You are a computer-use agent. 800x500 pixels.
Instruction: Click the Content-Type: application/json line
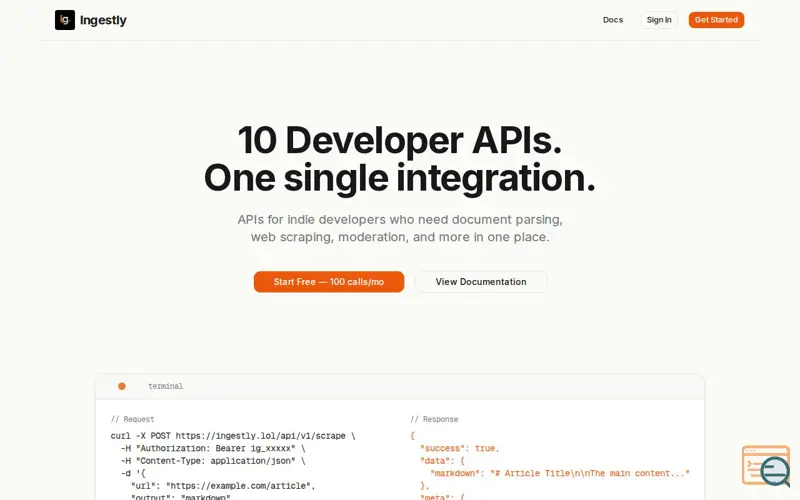point(213,461)
